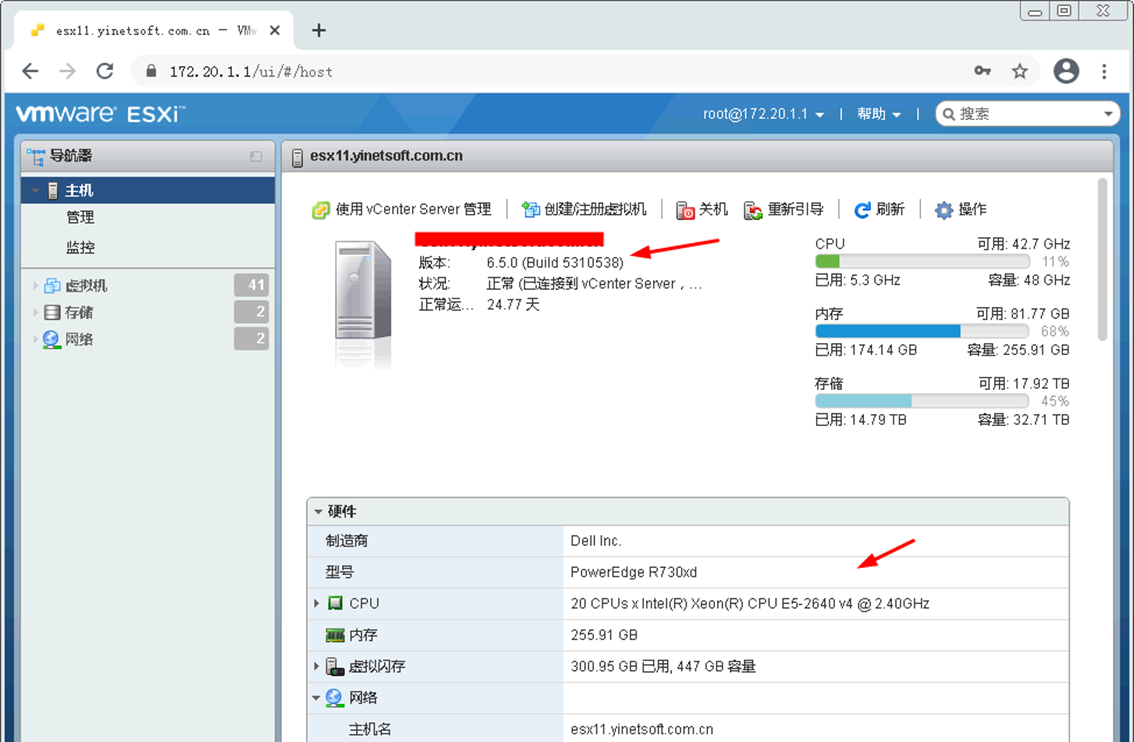Click the CPU usage bar at 11%

(922, 261)
